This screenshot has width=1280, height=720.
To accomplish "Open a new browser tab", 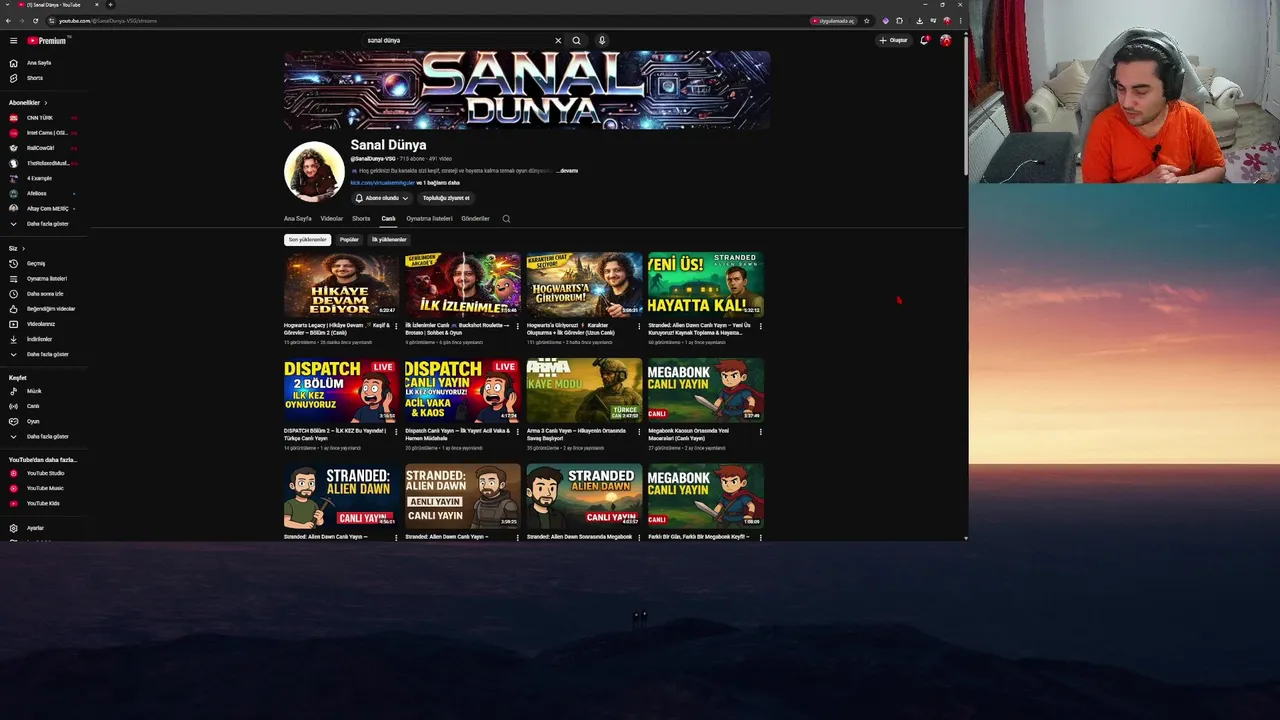I will coord(110,4).
